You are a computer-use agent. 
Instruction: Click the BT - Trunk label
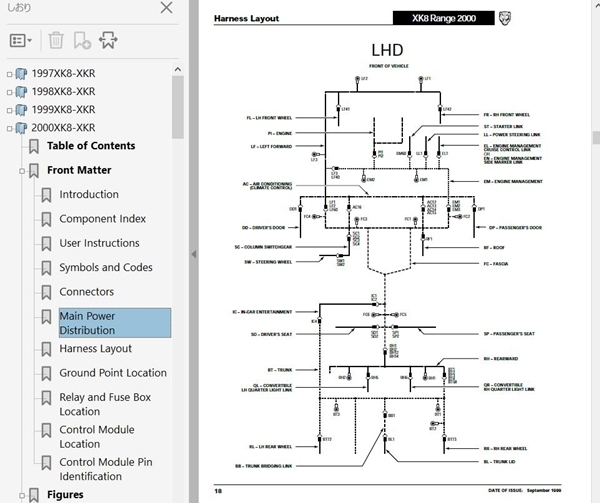click(x=279, y=370)
